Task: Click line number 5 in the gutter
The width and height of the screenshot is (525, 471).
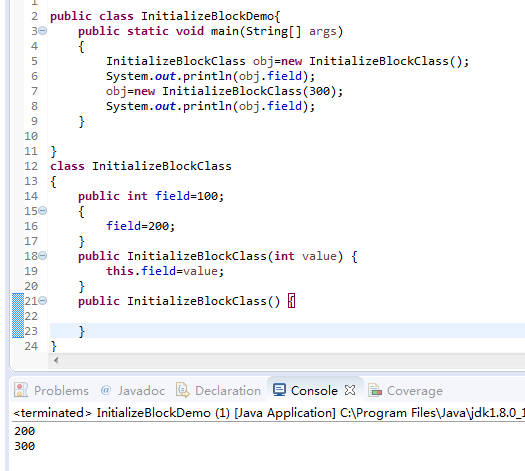Action: (34, 61)
